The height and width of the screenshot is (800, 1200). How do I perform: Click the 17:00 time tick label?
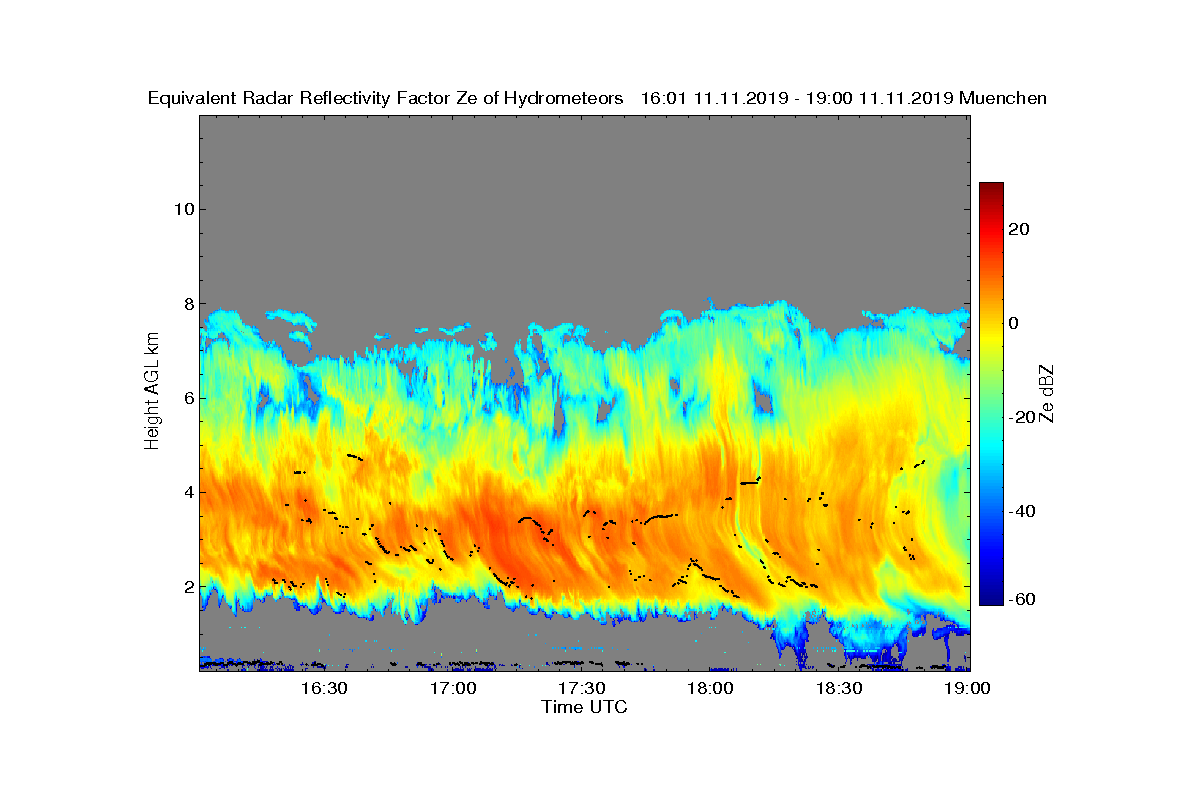[452, 689]
